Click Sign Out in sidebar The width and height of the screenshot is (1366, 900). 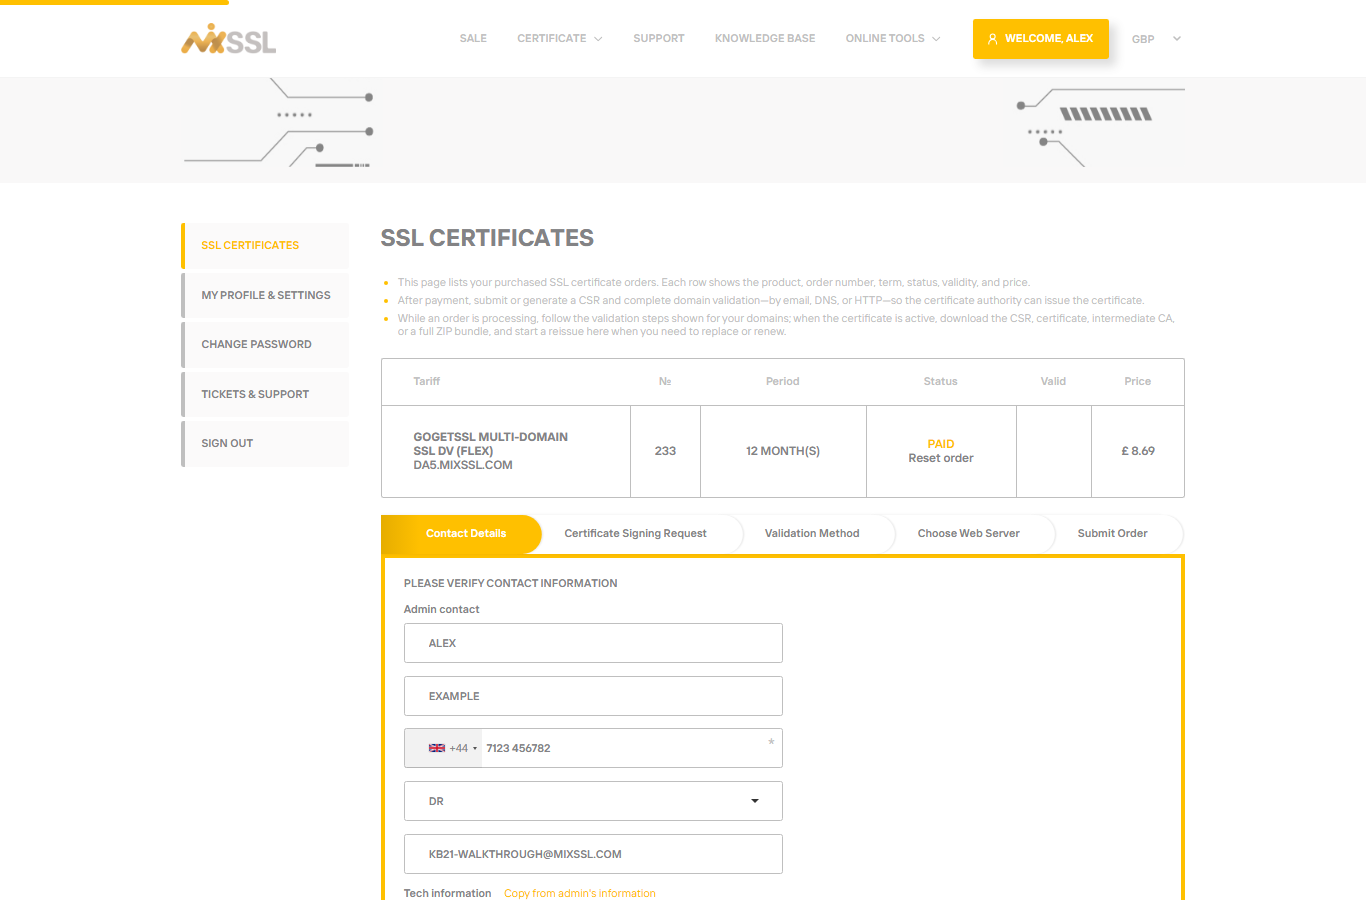265,443
